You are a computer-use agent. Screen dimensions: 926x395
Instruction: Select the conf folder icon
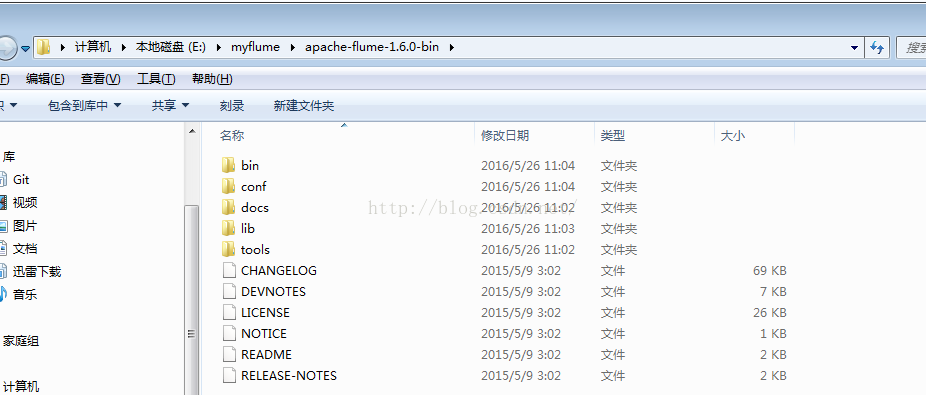pos(229,187)
